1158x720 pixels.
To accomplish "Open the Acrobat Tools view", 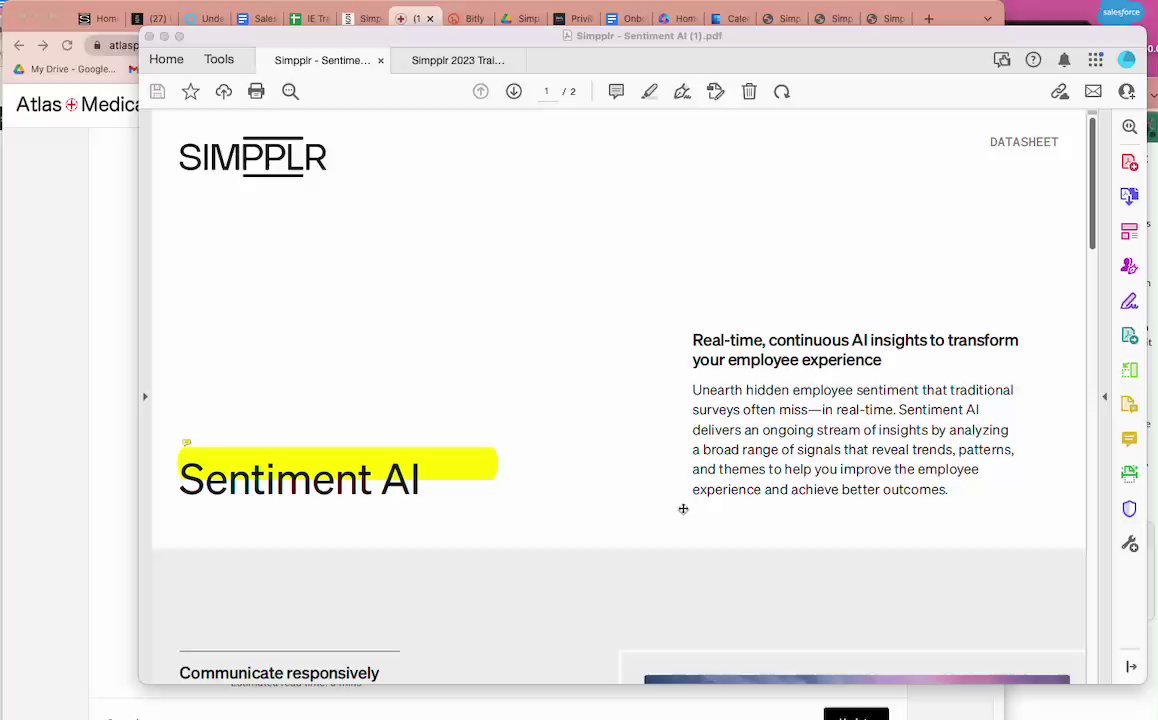I will pos(219,59).
